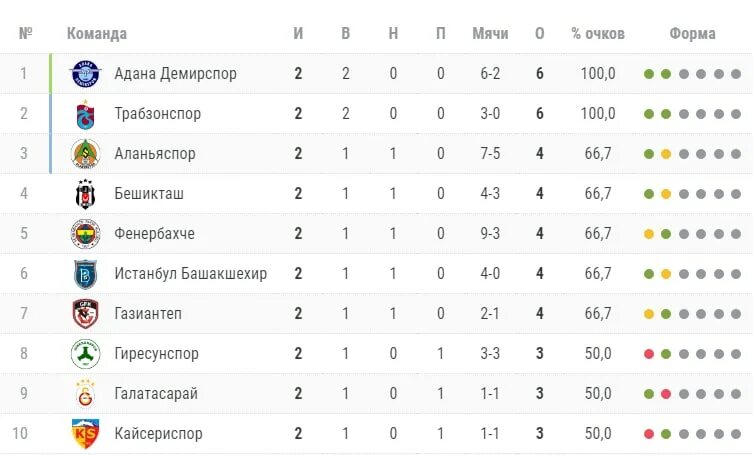Image resolution: width=753 pixels, height=455 pixels.
Task: Select the Галатасарай club crest
Action: click(85, 394)
